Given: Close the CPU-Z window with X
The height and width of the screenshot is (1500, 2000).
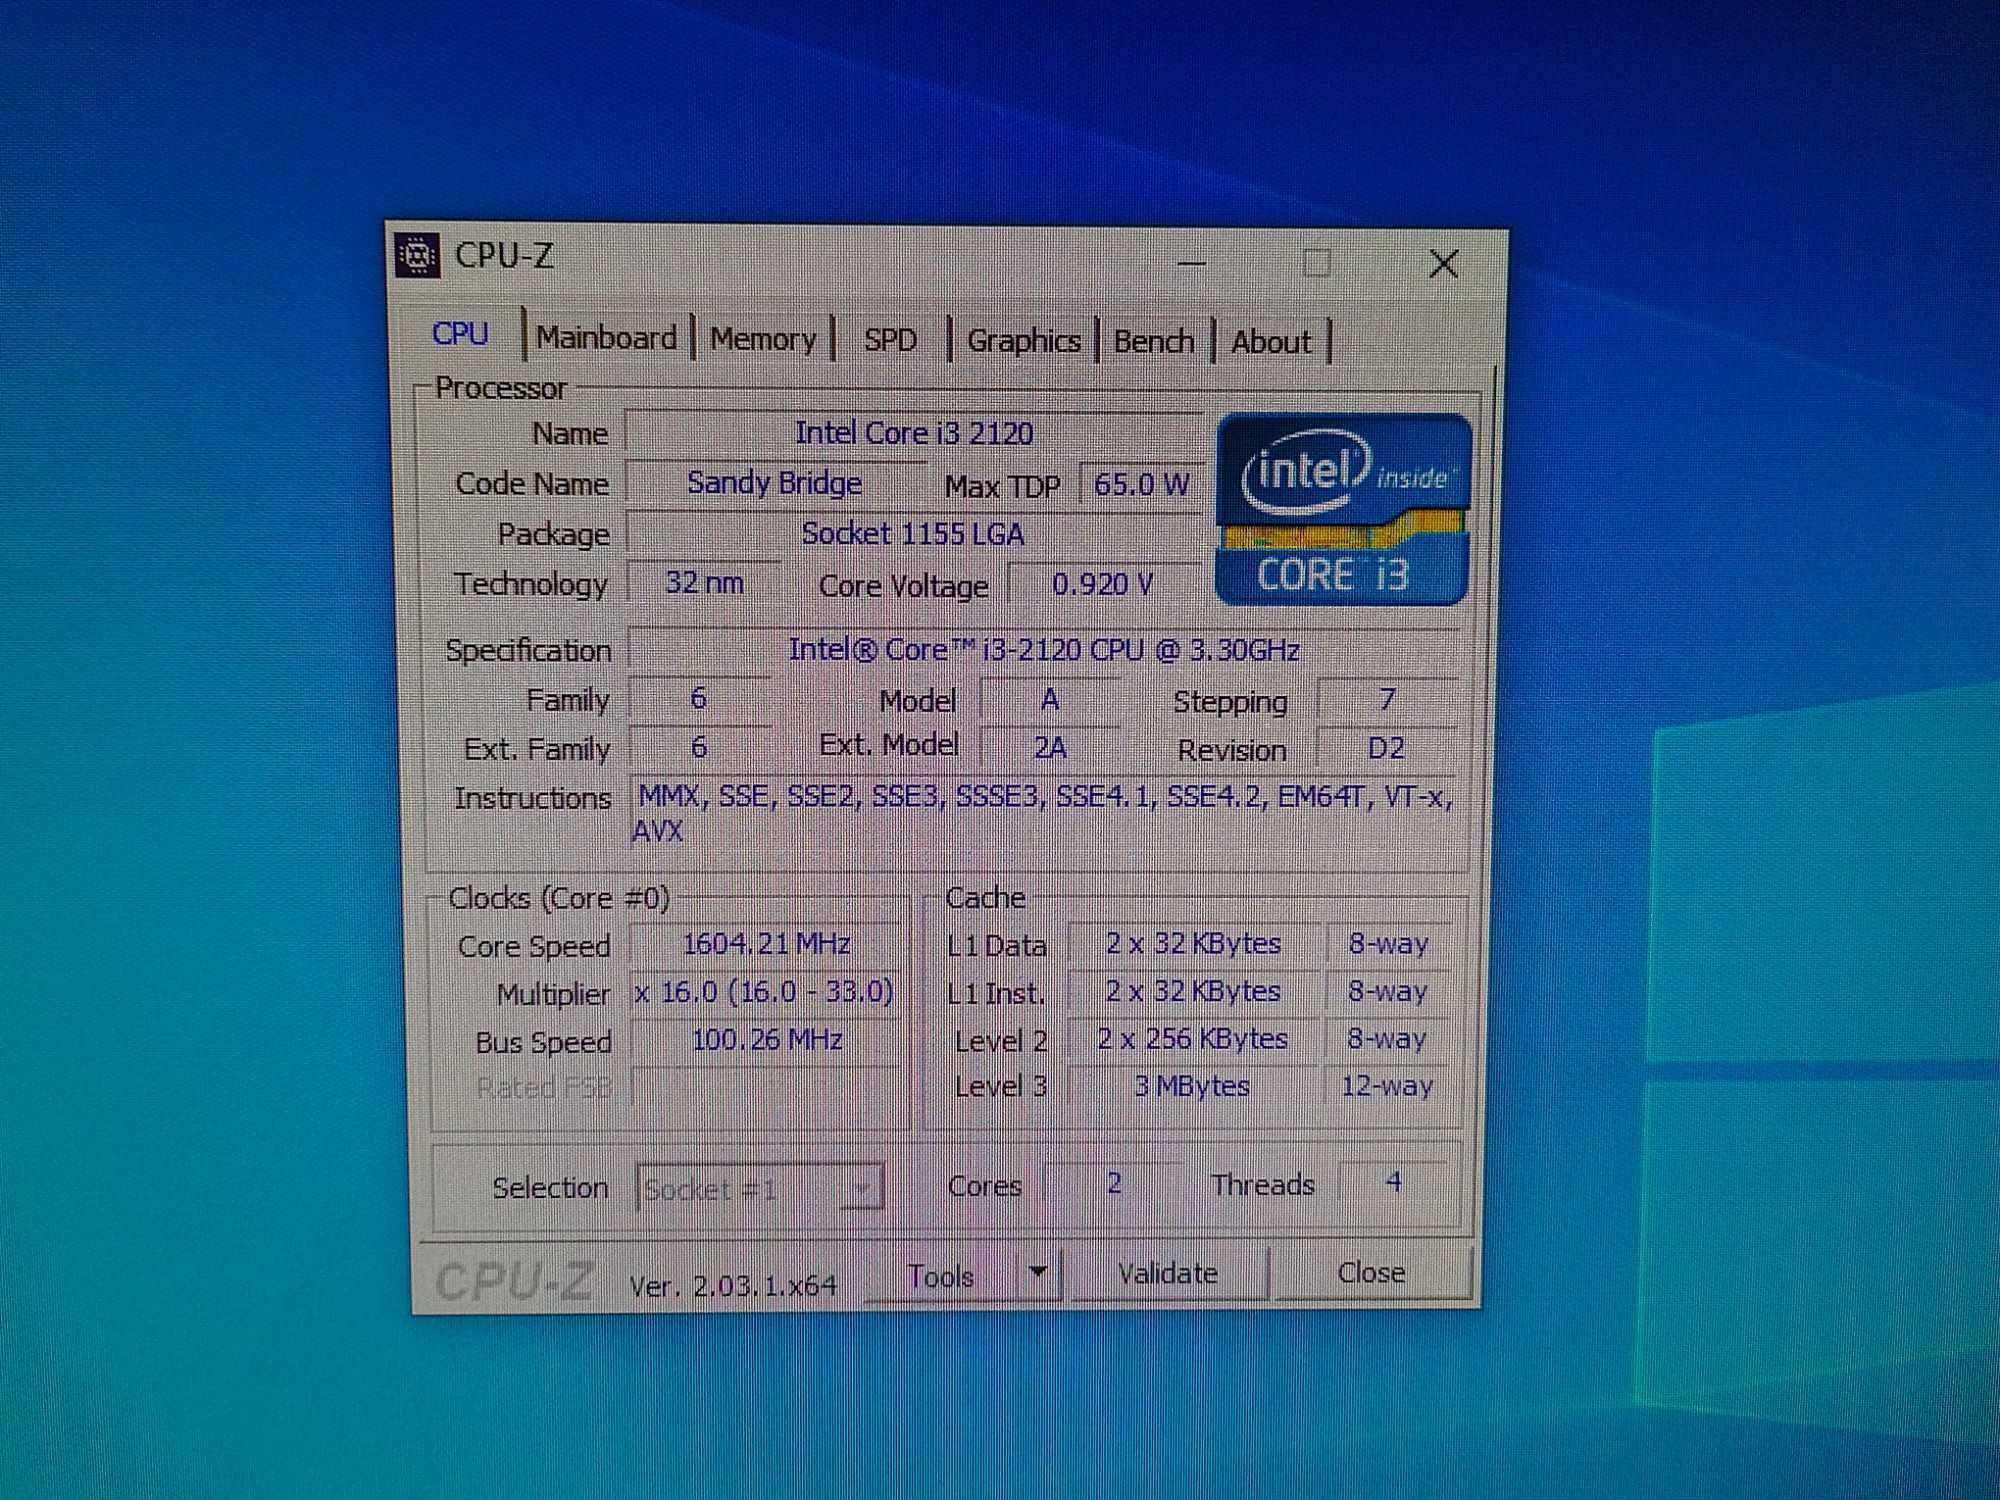Looking at the screenshot, I should click(1443, 264).
